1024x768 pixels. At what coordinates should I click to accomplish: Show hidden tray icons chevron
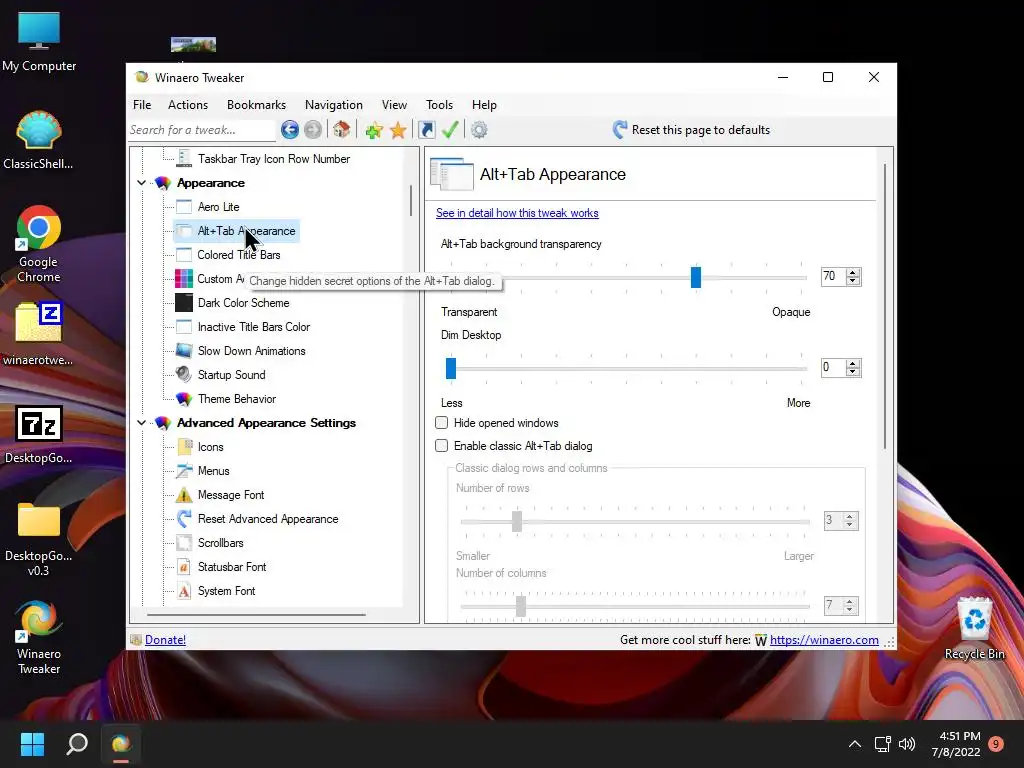[x=854, y=744]
